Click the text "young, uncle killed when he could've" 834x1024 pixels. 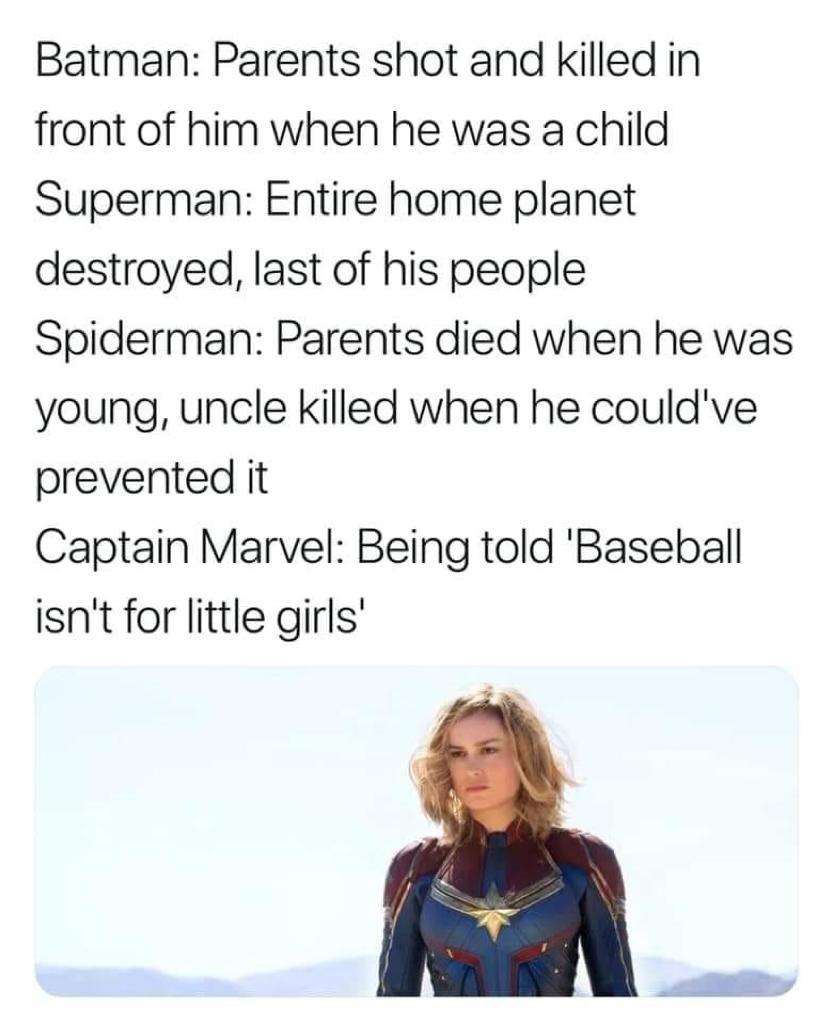(396, 409)
